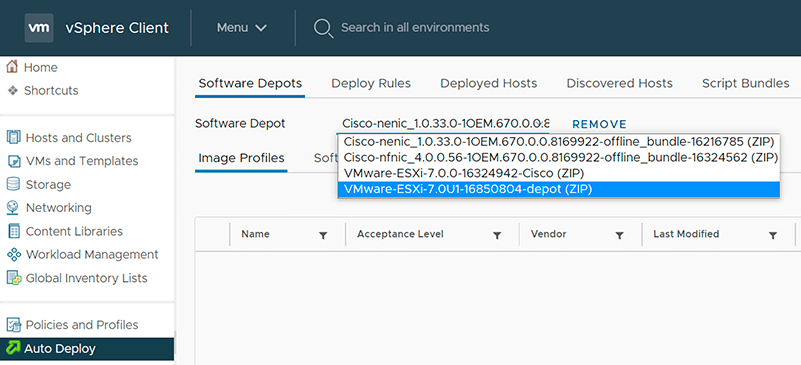801x365 pixels.
Task: Click the Global Inventory Lists icon
Action: tap(13, 278)
